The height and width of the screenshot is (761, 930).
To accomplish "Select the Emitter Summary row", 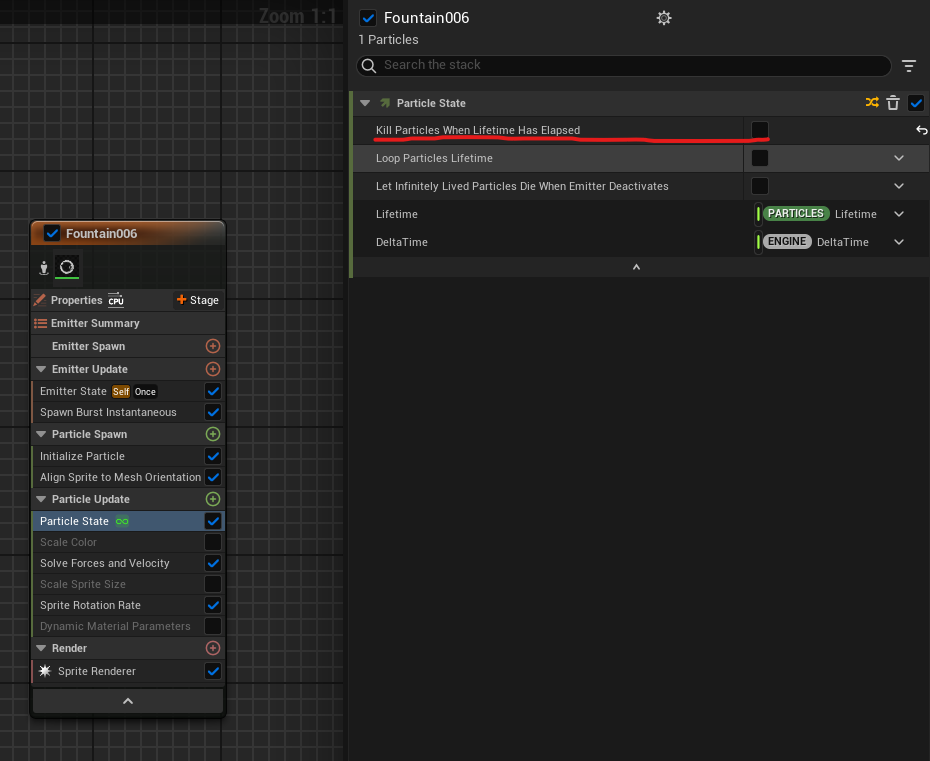I will click(95, 323).
